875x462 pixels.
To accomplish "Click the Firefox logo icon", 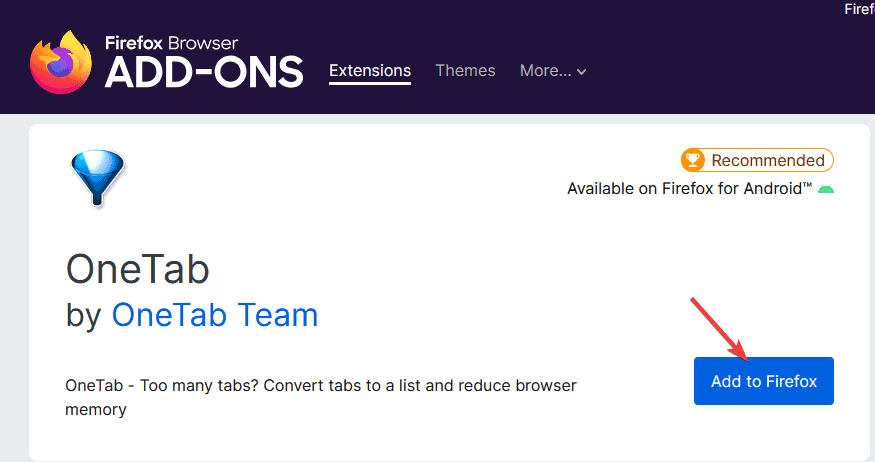I will tap(62, 62).
